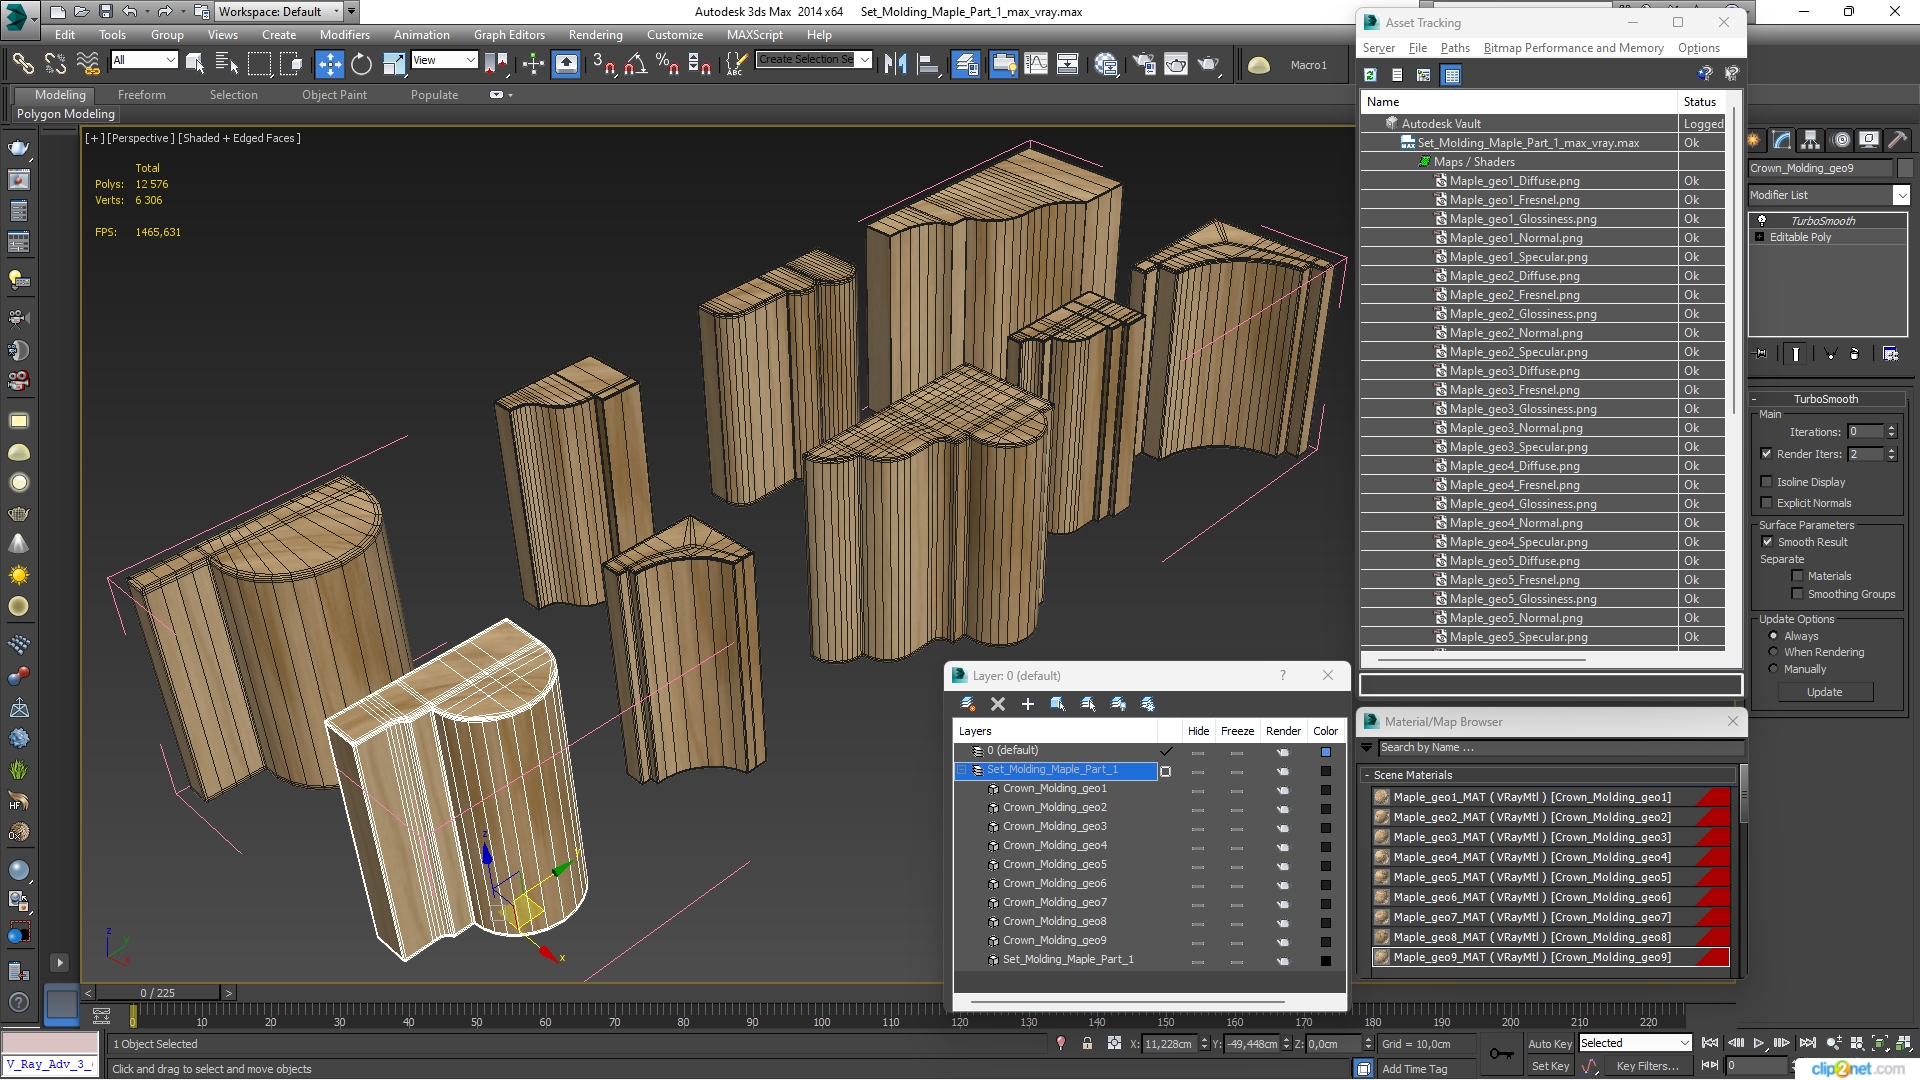Image resolution: width=1920 pixels, height=1080 pixels.
Task: Switch to the Freeform ribbon tab
Action: pyautogui.click(x=142, y=95)
